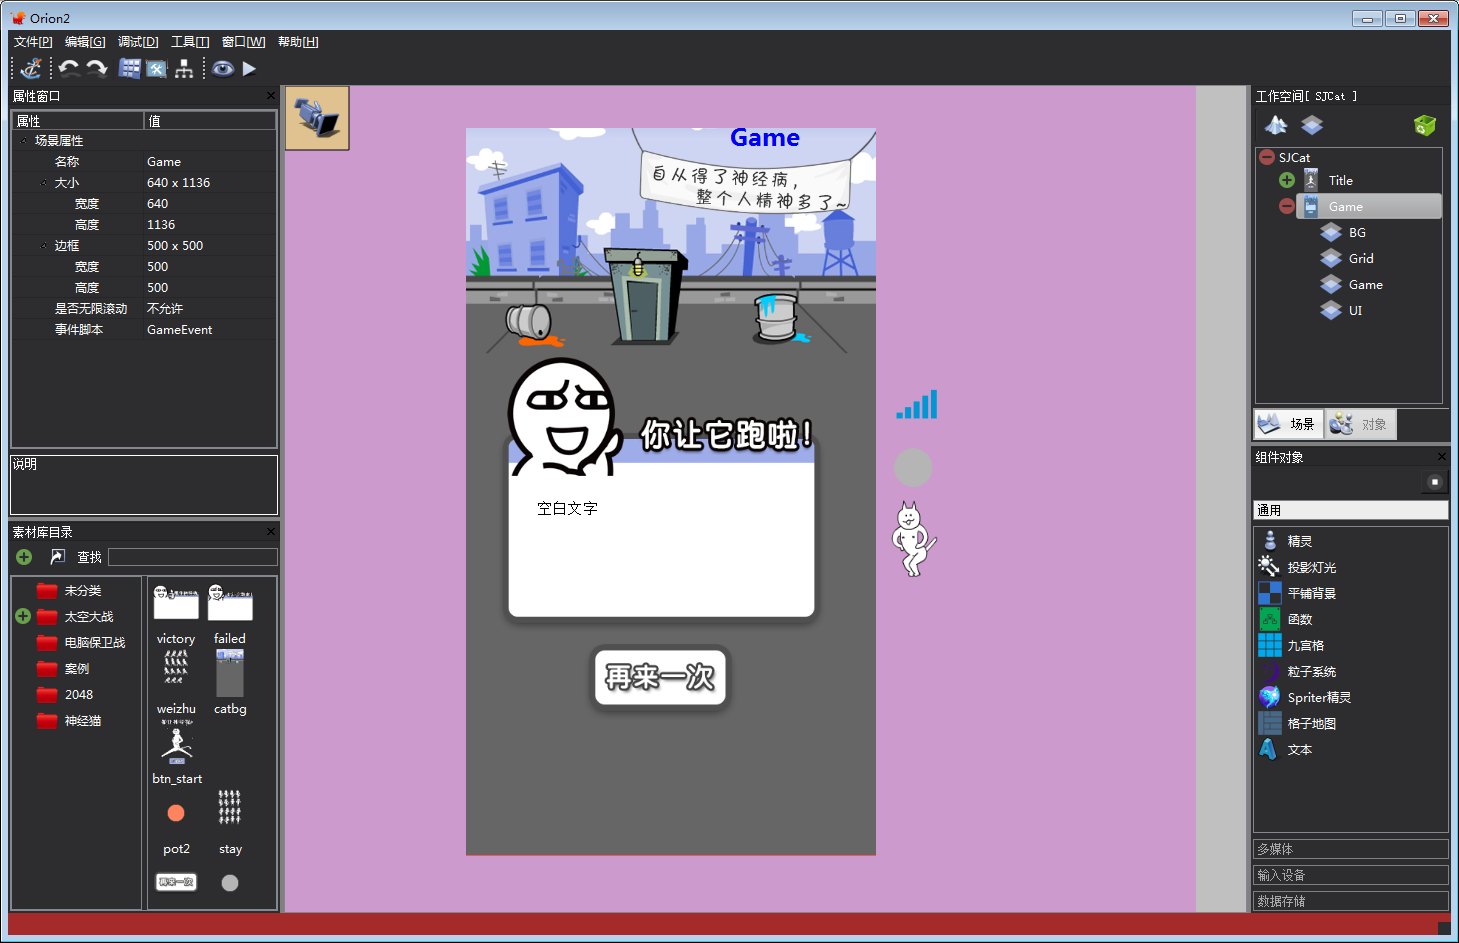1459x943 pixels.
Task: Collapse the SJCat project root node
Action: (1267, 157)
